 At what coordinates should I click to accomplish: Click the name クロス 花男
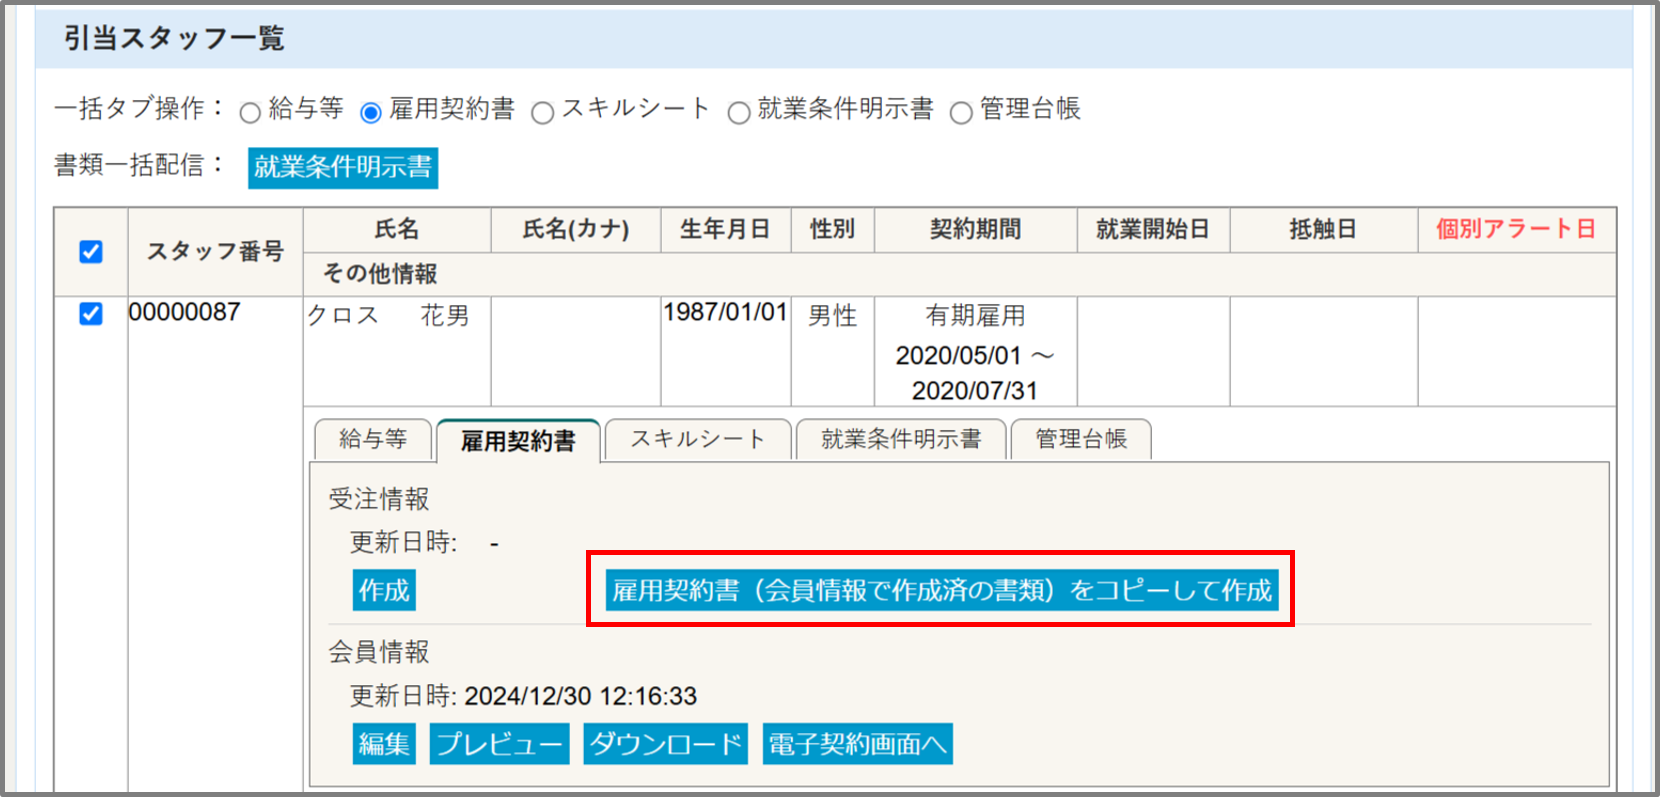coord(388,316)
